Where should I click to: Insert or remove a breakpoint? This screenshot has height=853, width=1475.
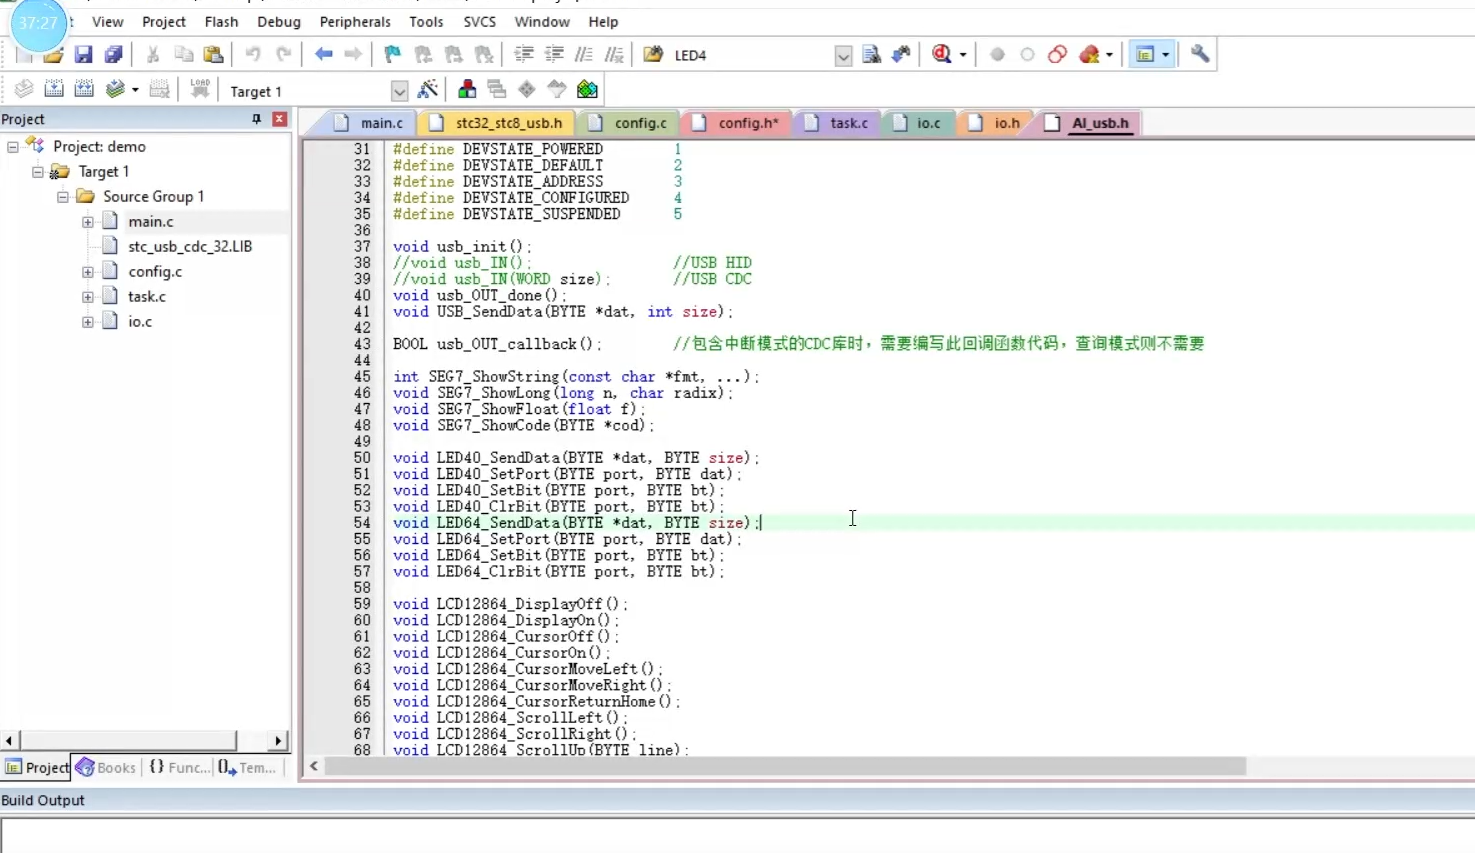997,55
